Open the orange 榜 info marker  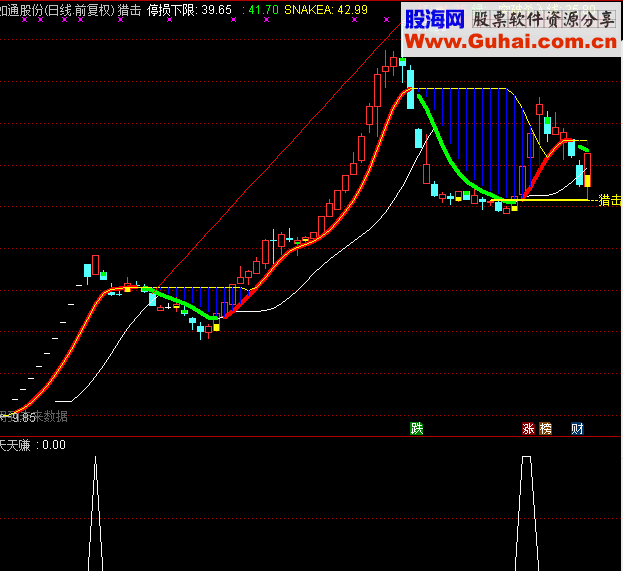tap(546, 429)
